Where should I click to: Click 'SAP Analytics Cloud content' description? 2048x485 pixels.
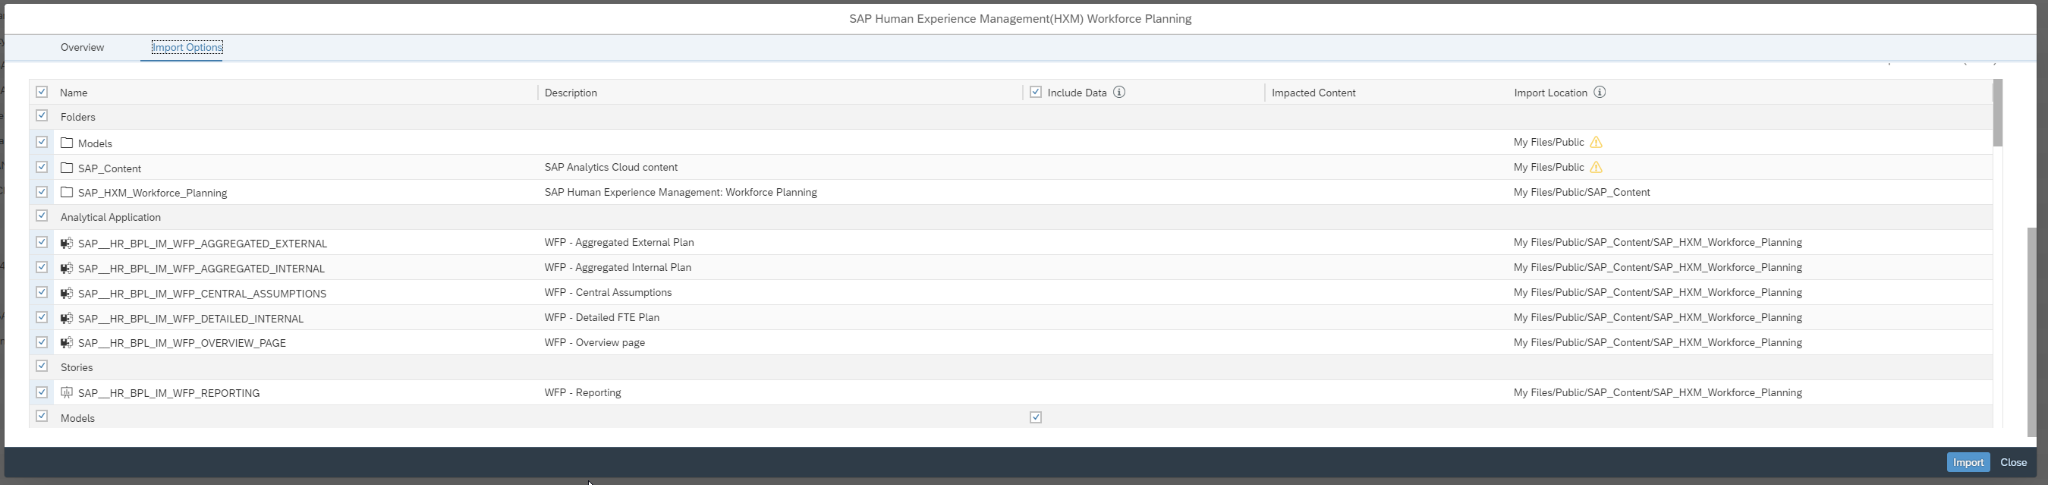(x=611, y=167)
